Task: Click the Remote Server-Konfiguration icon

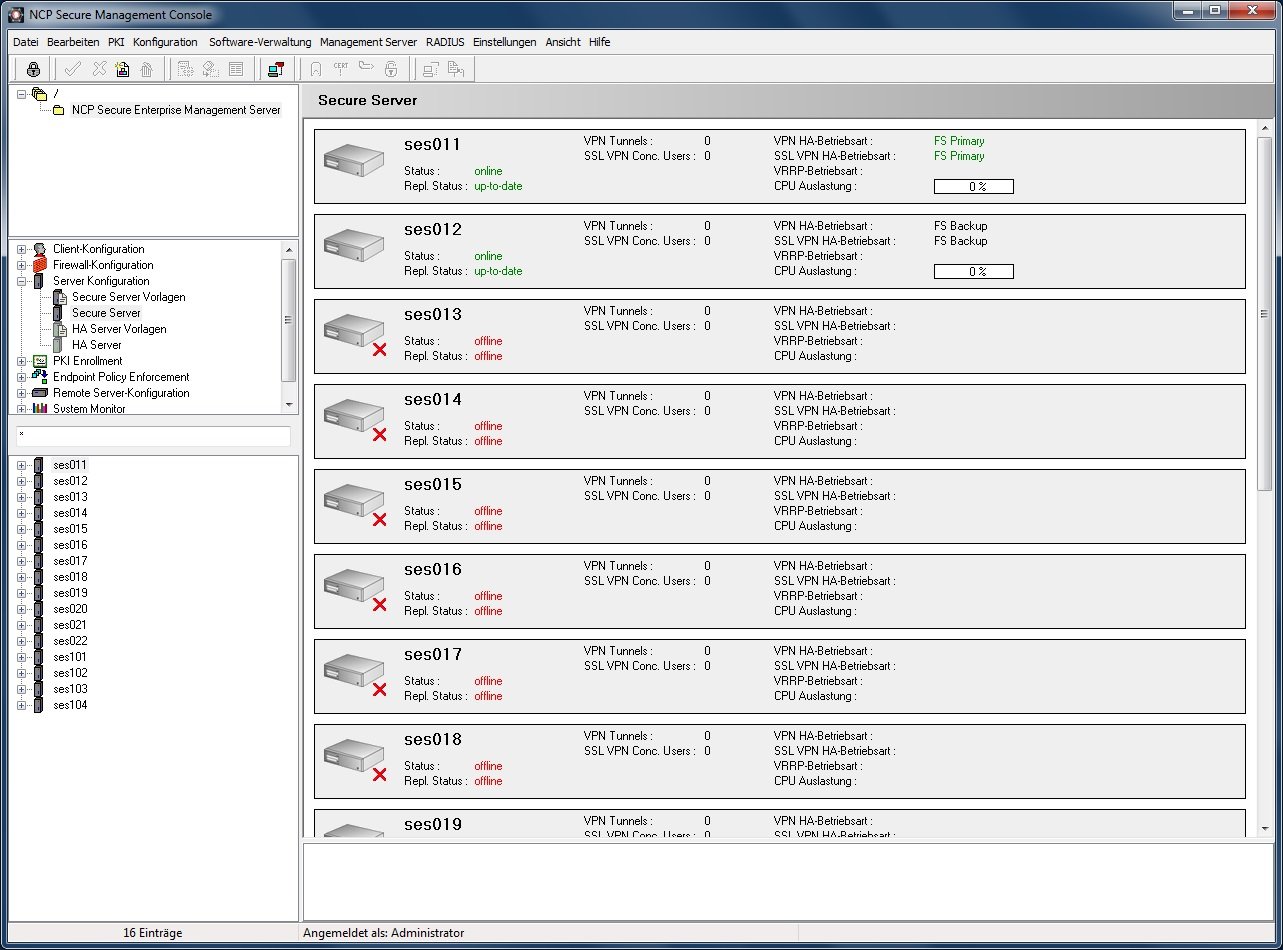Action: 40,393
